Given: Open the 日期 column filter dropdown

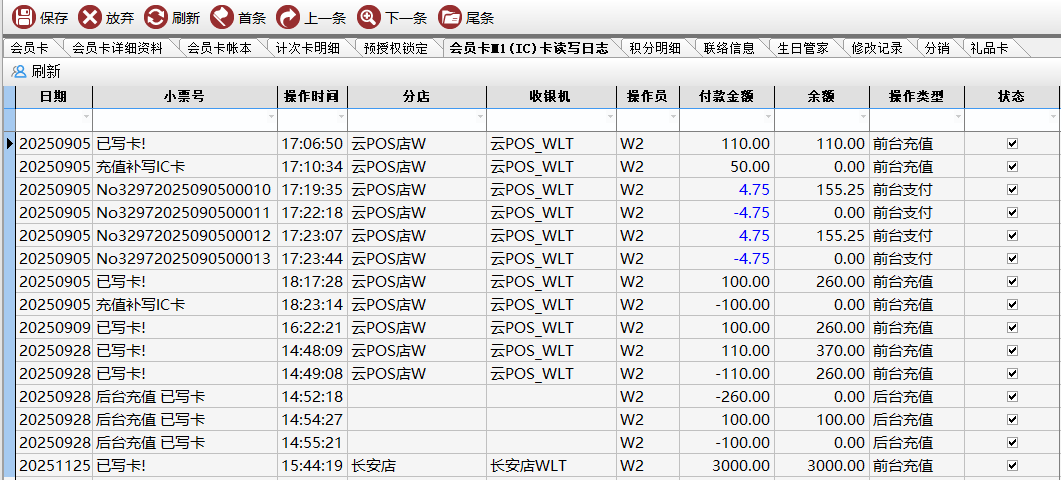Looking at the screenshot, I should [x=86, y=117].
